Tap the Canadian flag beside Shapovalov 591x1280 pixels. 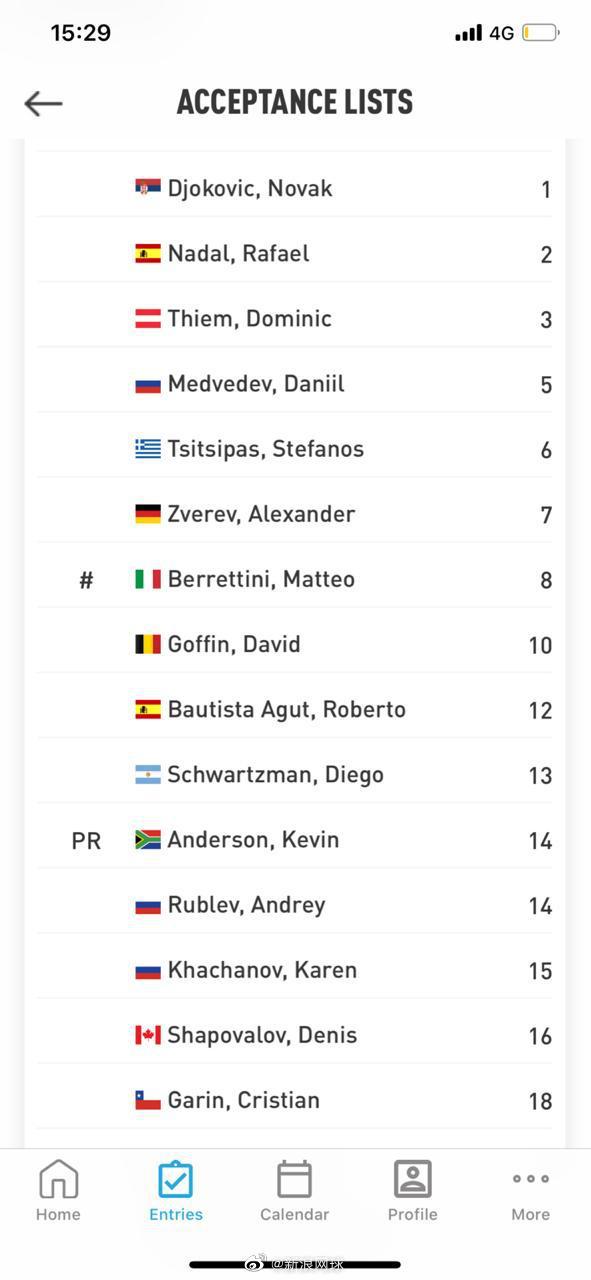148,1035
